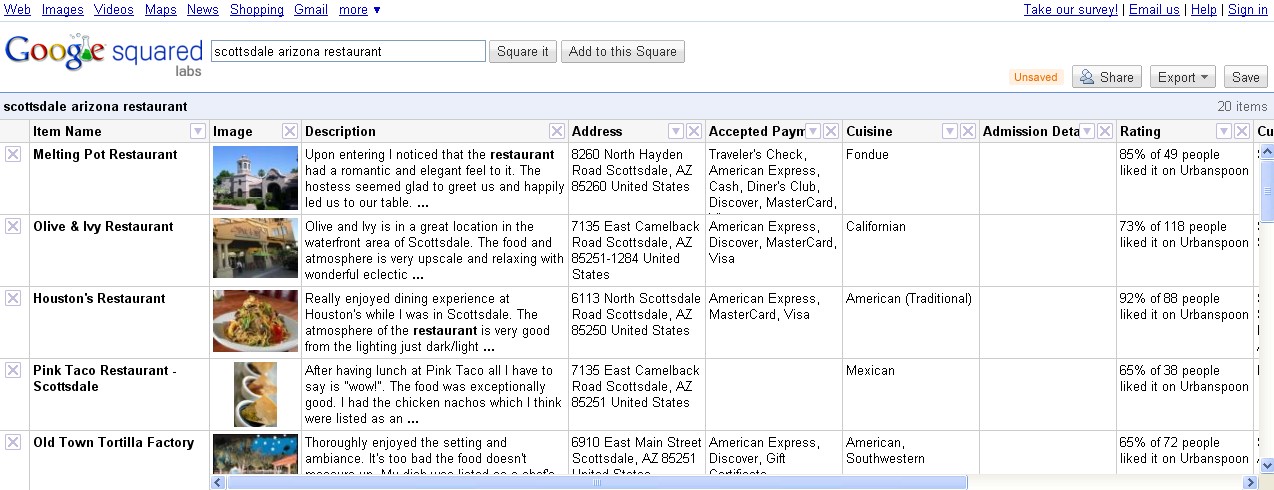Delete the Rating column
The image size is (1274, 490).
click(x=1242, y=131)
